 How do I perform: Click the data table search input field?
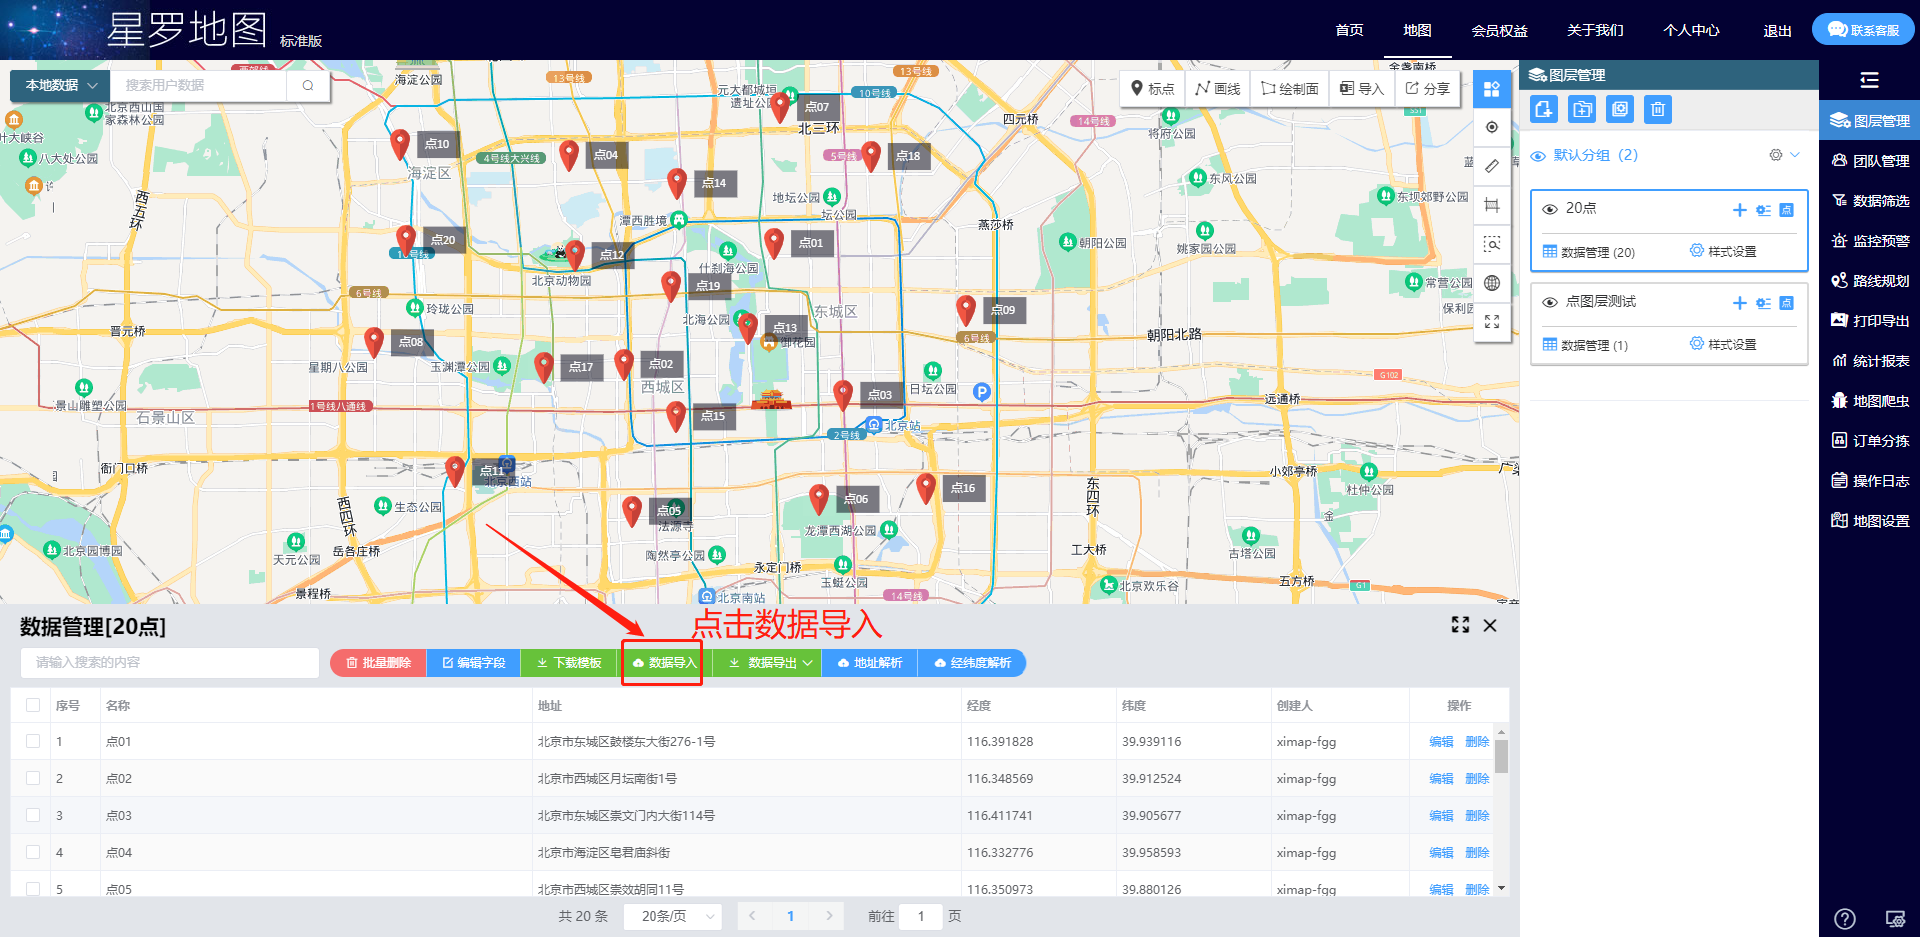(170, 663)
